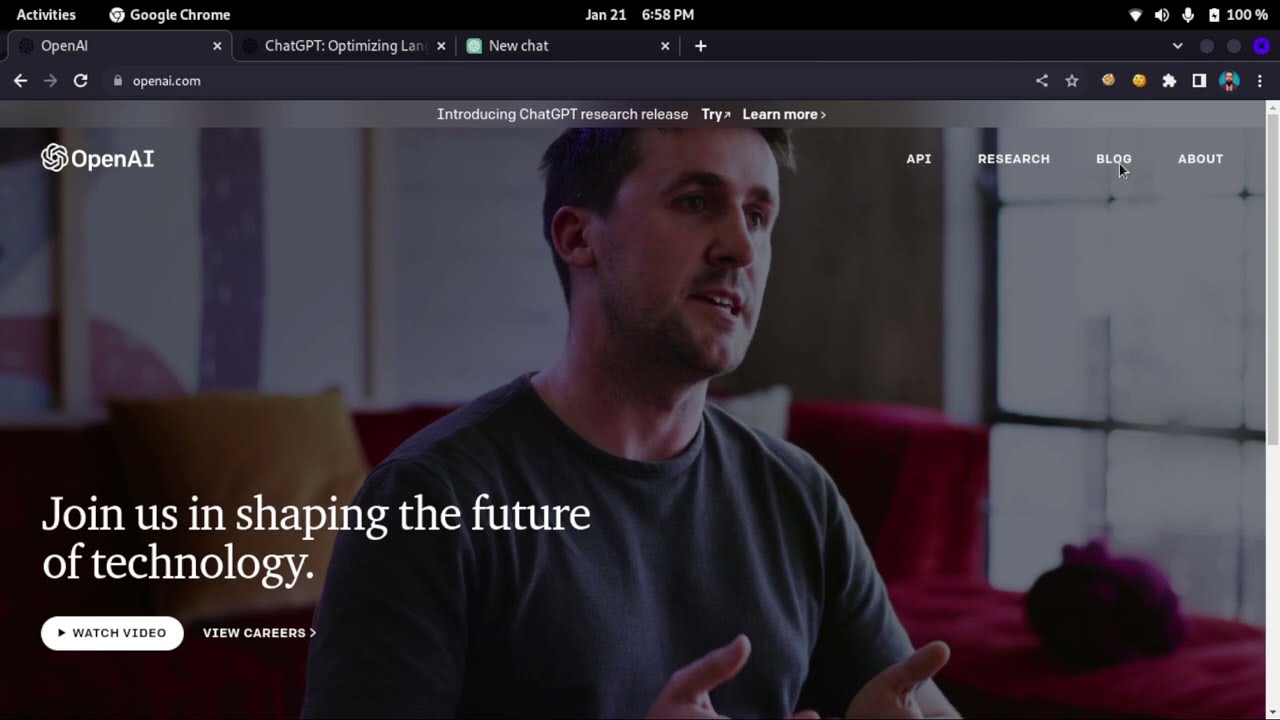Viewport: 1280px width, 720px height.
Task: Click the Try link in banner
Action: pyautogui.click(x=716, y=114)
